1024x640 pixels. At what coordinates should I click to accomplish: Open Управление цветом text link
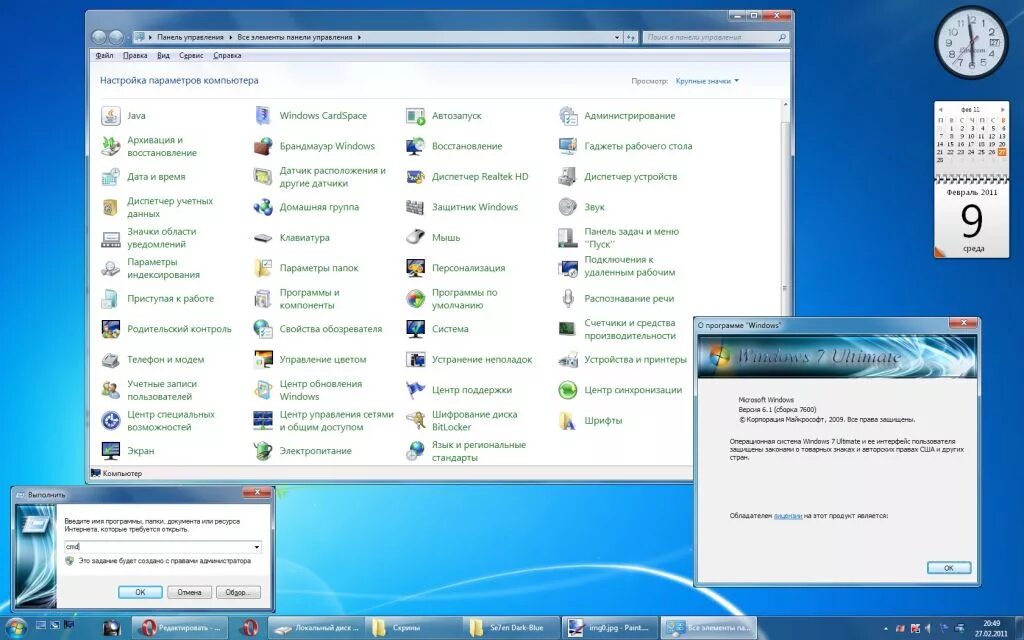point(323,359)
